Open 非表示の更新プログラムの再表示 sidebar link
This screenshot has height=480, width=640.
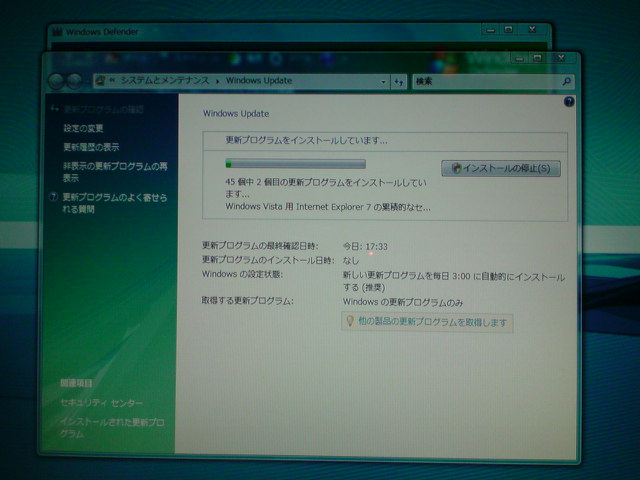115,172
